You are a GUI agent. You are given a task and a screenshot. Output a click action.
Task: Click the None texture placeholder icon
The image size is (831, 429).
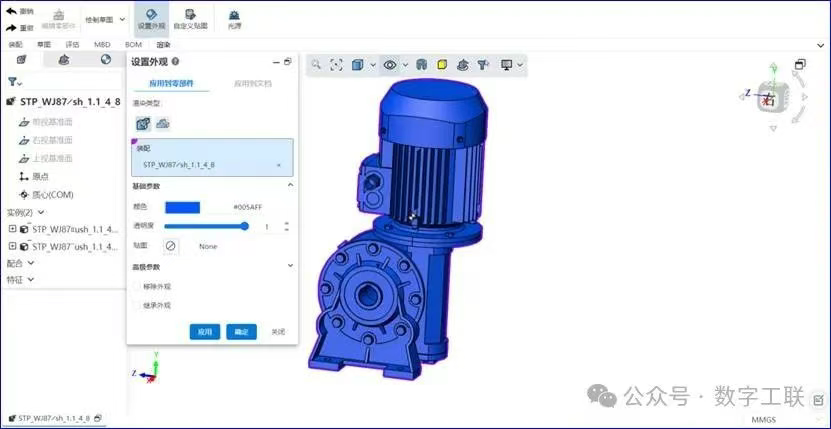pyautogui.click(x=170, y=246)
